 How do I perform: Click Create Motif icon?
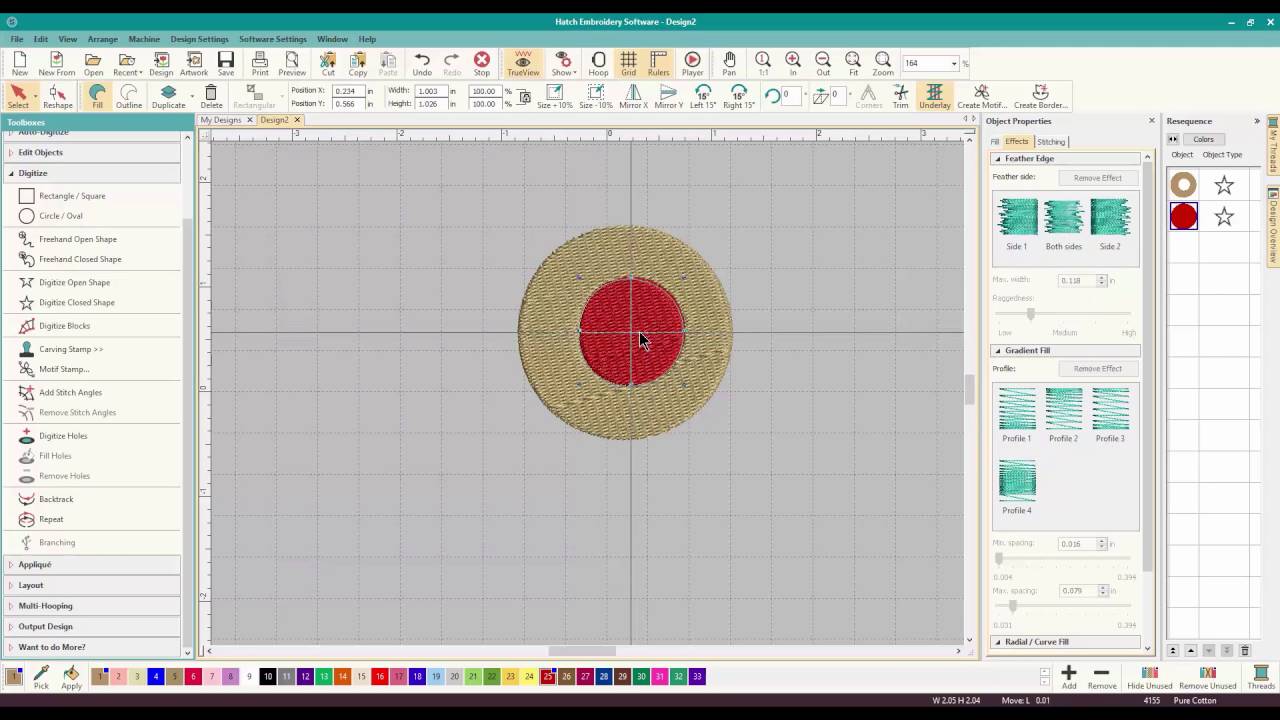982,97
